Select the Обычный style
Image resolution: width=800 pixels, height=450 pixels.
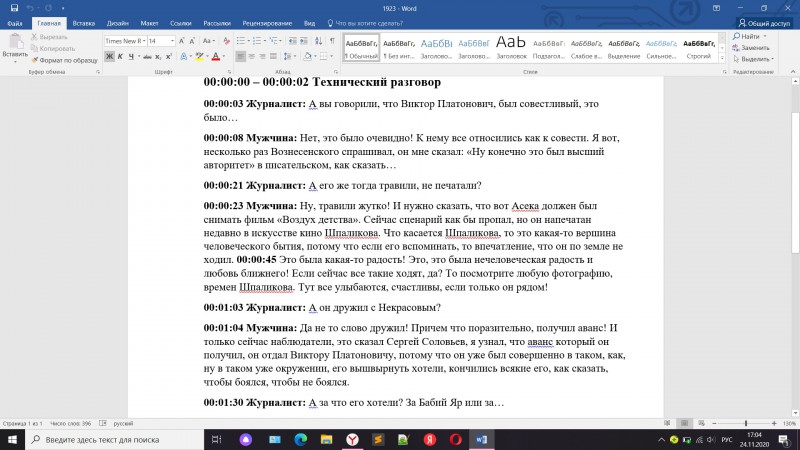pyautogui.click(x=361, y=48)
